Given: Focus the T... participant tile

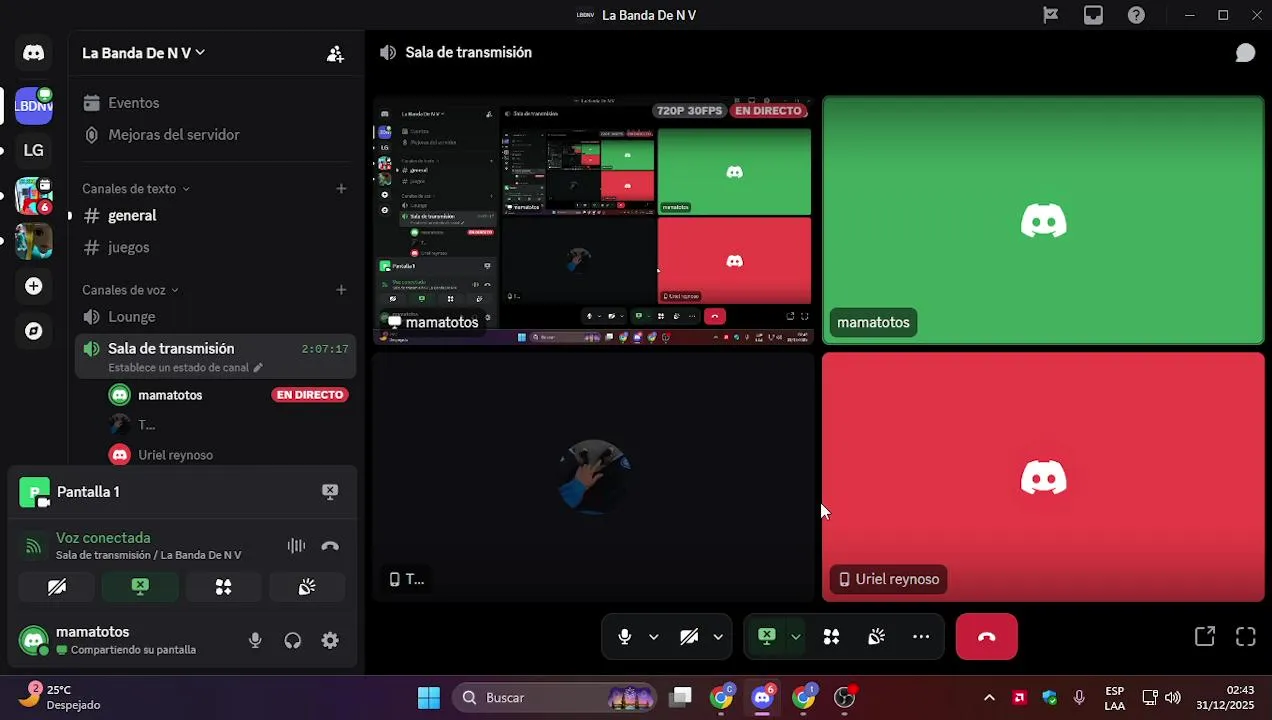Looking at the screenshot, I should (594, 477).
